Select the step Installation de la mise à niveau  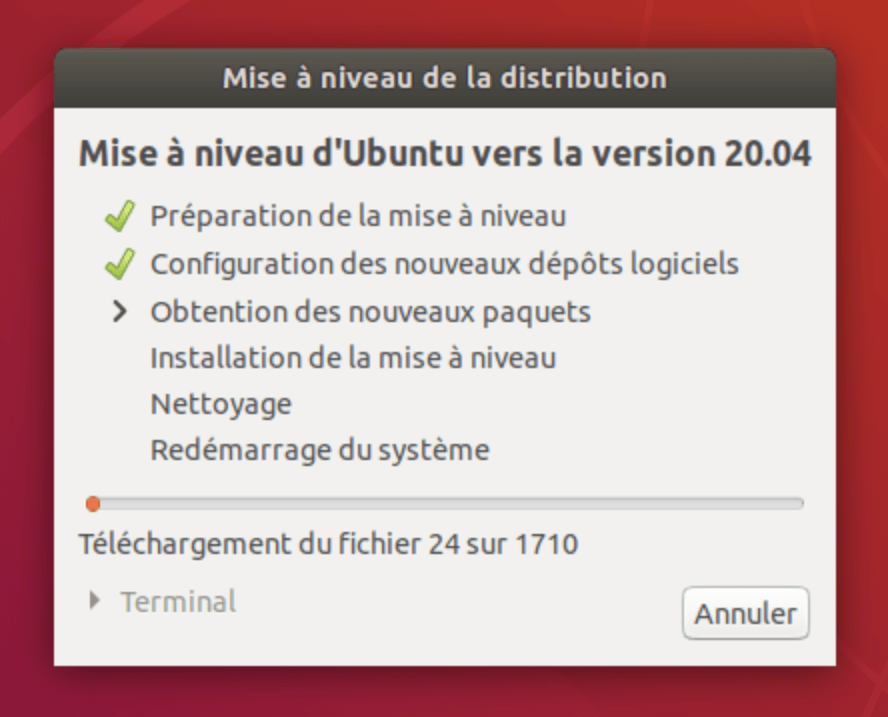tap(353, 358)
